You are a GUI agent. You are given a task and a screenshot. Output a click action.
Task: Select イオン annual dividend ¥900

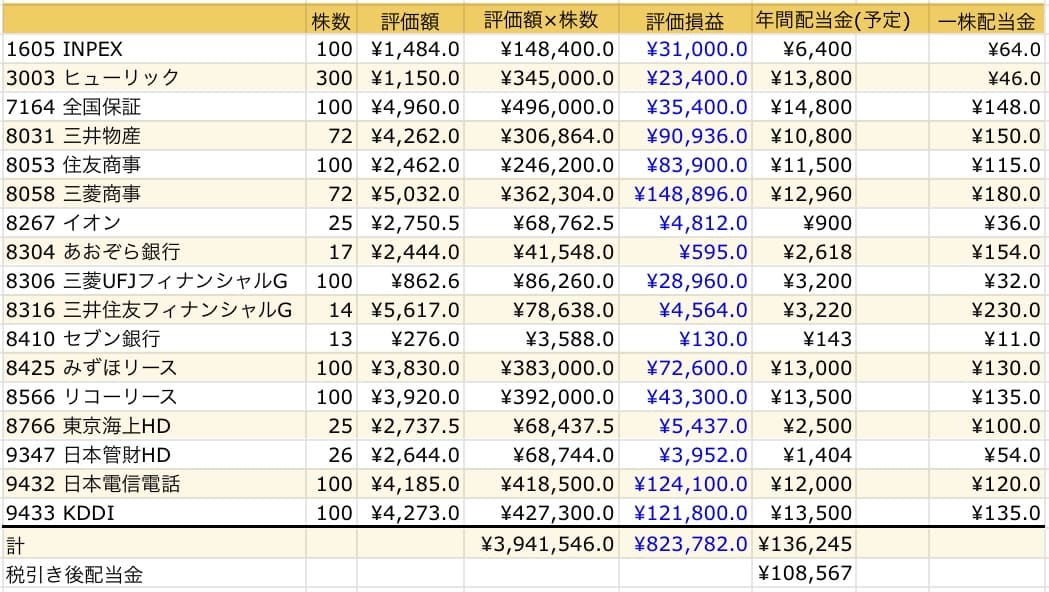(803, 223)
